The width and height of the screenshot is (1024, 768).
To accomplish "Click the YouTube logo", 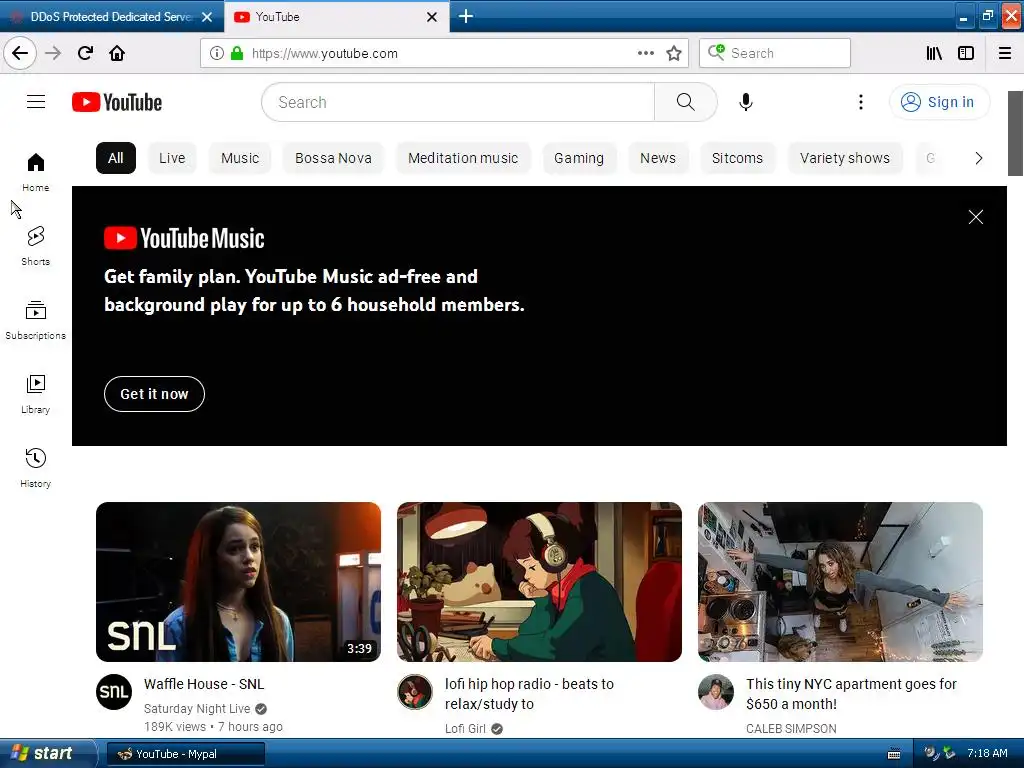I will coord(117,102).
